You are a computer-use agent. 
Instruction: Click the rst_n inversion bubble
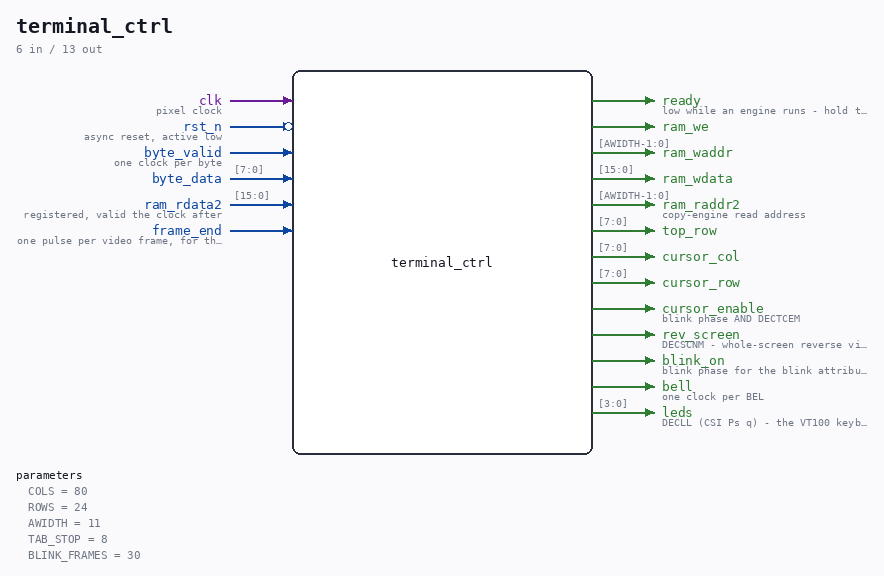(288, 126)
